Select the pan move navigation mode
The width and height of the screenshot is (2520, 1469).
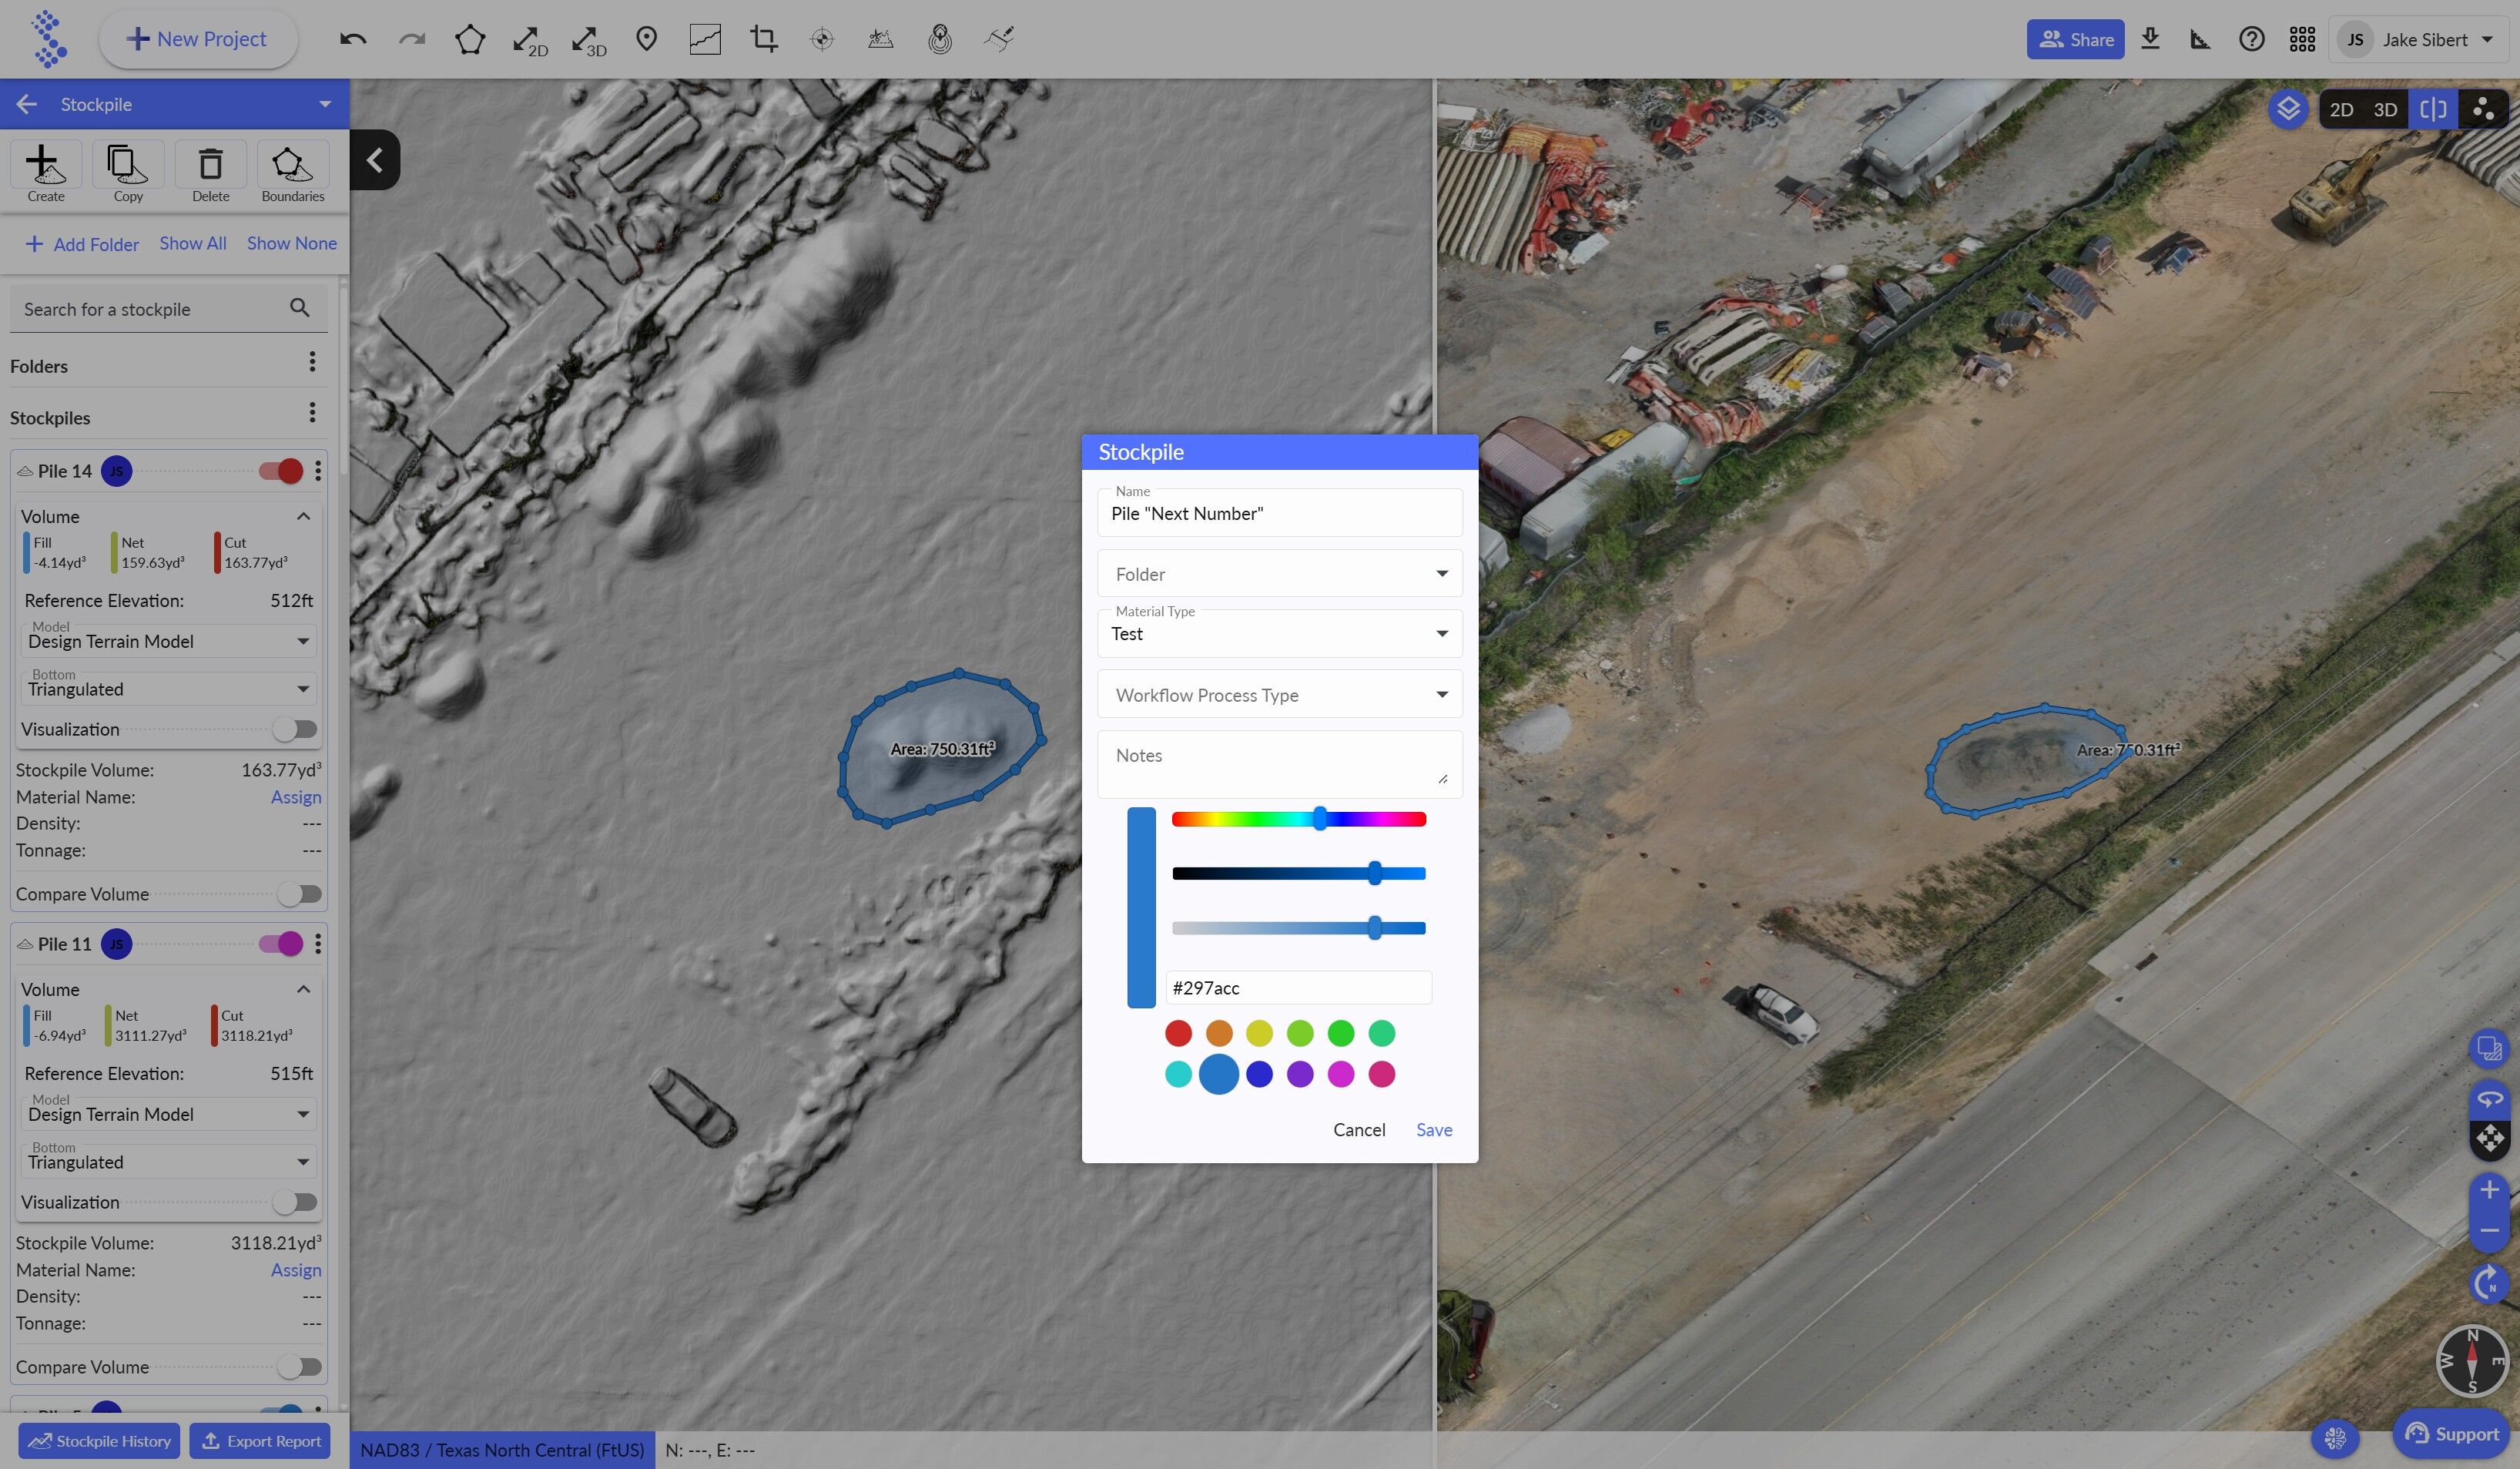pyautogui.click(x=2489, y=1138)
